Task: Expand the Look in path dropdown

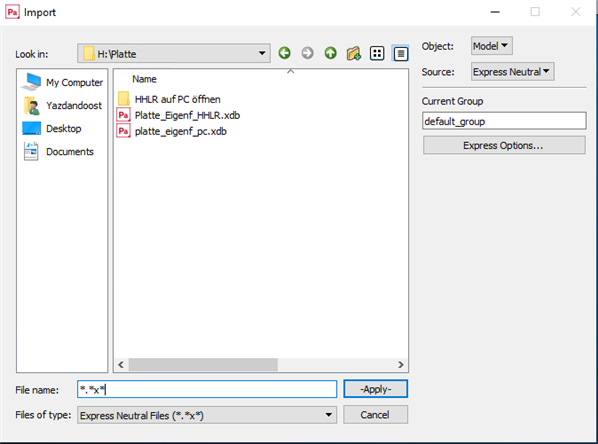Action: pos(262,53)
